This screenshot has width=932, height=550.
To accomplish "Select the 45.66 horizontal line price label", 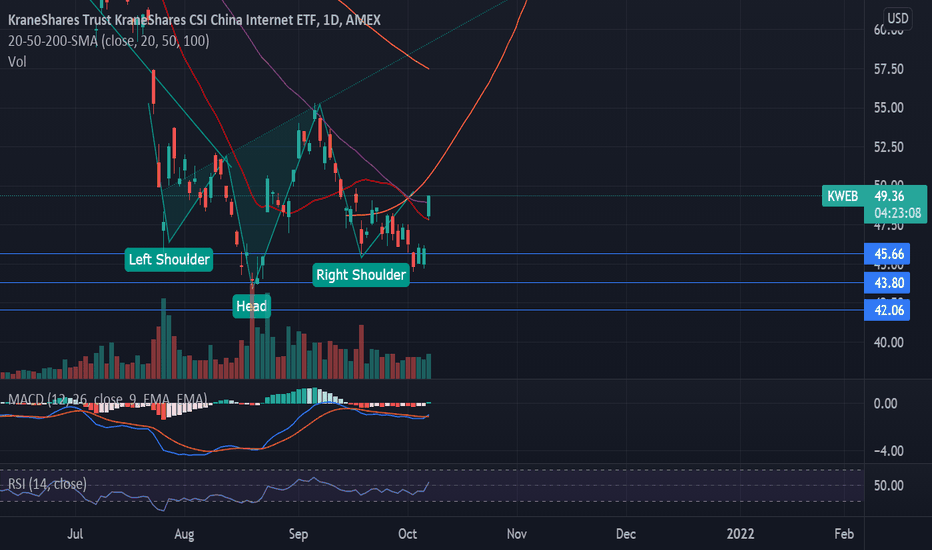I will [887, 254].
